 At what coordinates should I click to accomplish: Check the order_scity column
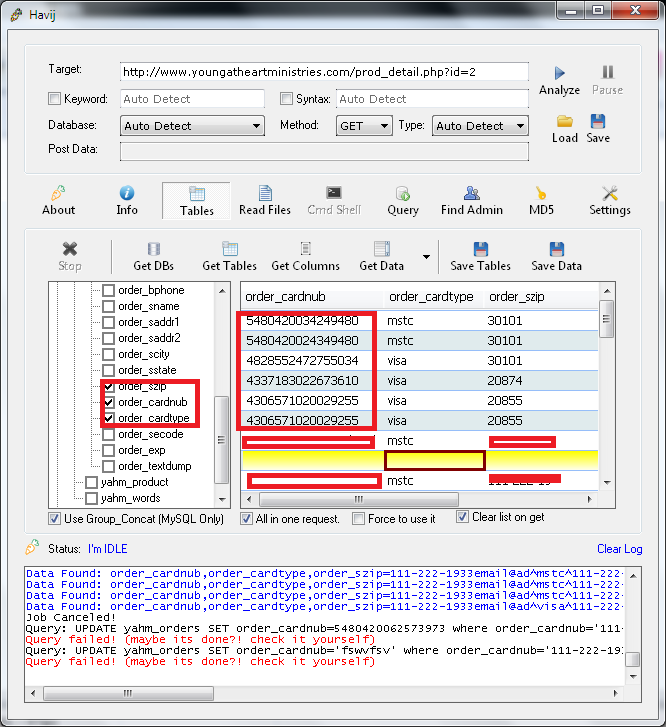pyautogui.click(x=109, y=355)
